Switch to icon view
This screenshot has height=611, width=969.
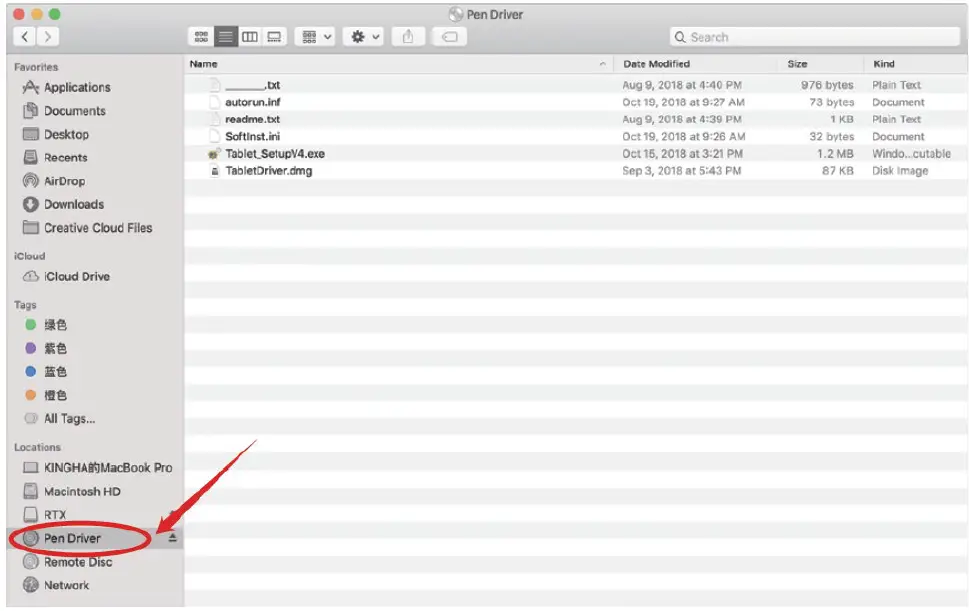(x=201, y=37)
